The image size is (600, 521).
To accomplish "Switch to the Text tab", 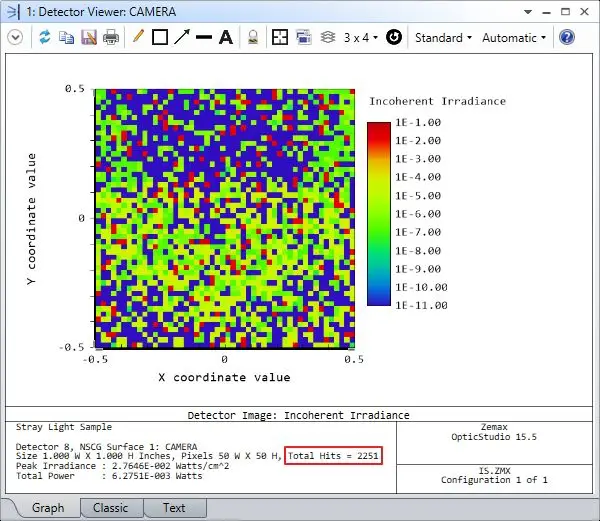I will pos(173,508).
